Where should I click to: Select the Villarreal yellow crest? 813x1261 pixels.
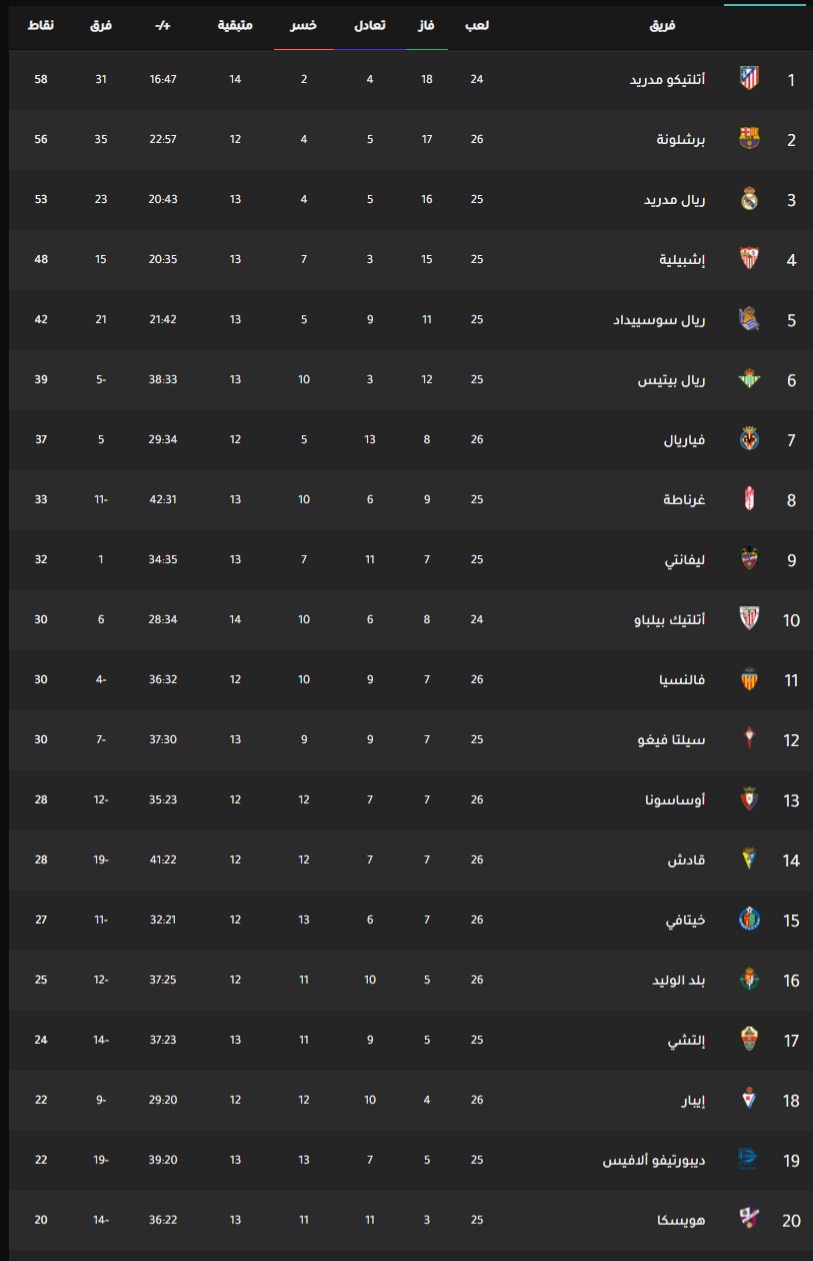[x=749, y=439]
